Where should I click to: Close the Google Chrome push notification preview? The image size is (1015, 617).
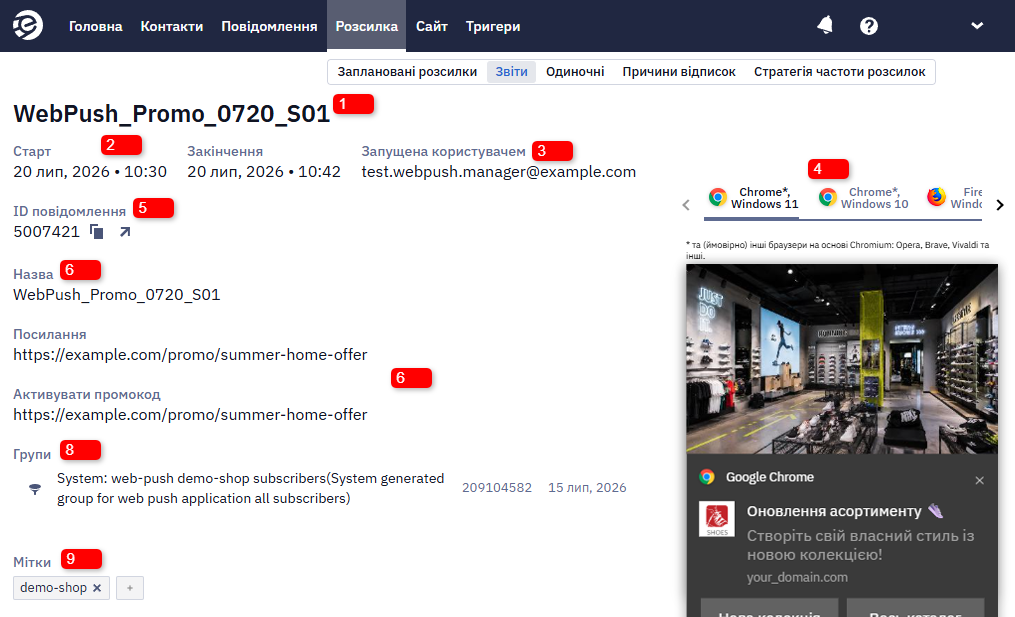979,480
